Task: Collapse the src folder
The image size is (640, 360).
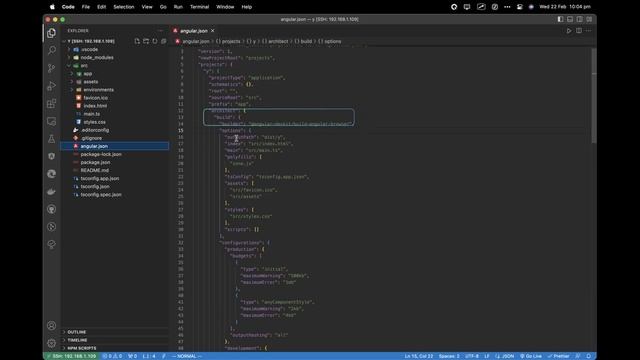Action: pyautogui.click(x=115, y=66)
